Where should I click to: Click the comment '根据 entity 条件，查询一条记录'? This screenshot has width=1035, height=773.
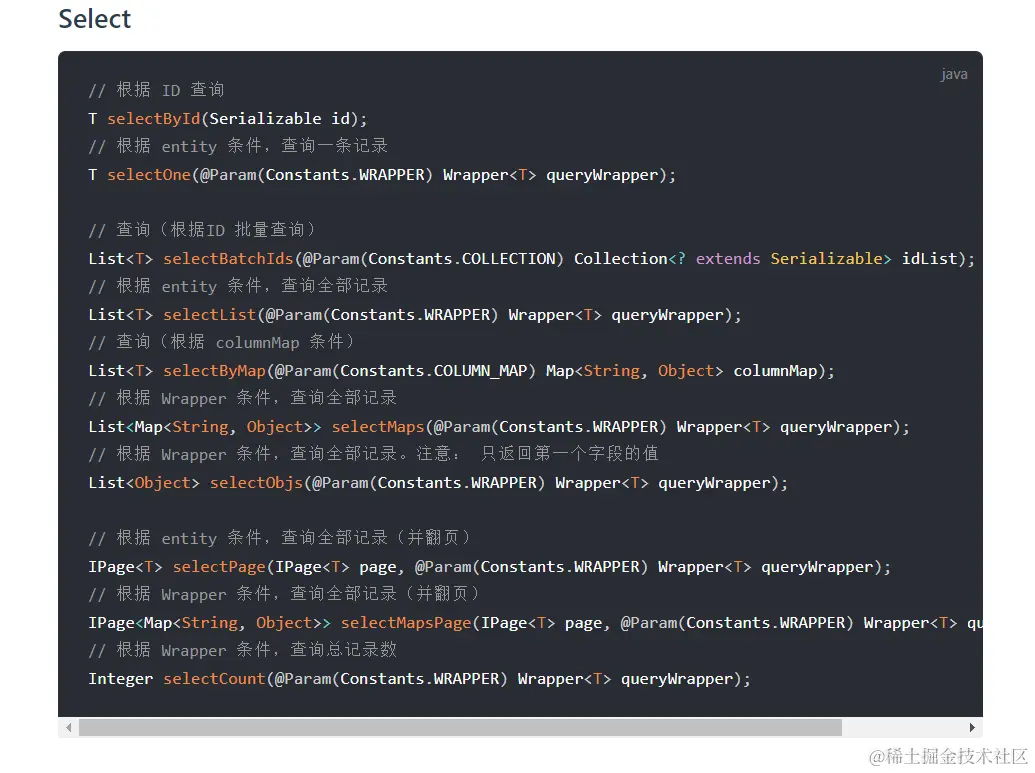[x=252, y=146]
